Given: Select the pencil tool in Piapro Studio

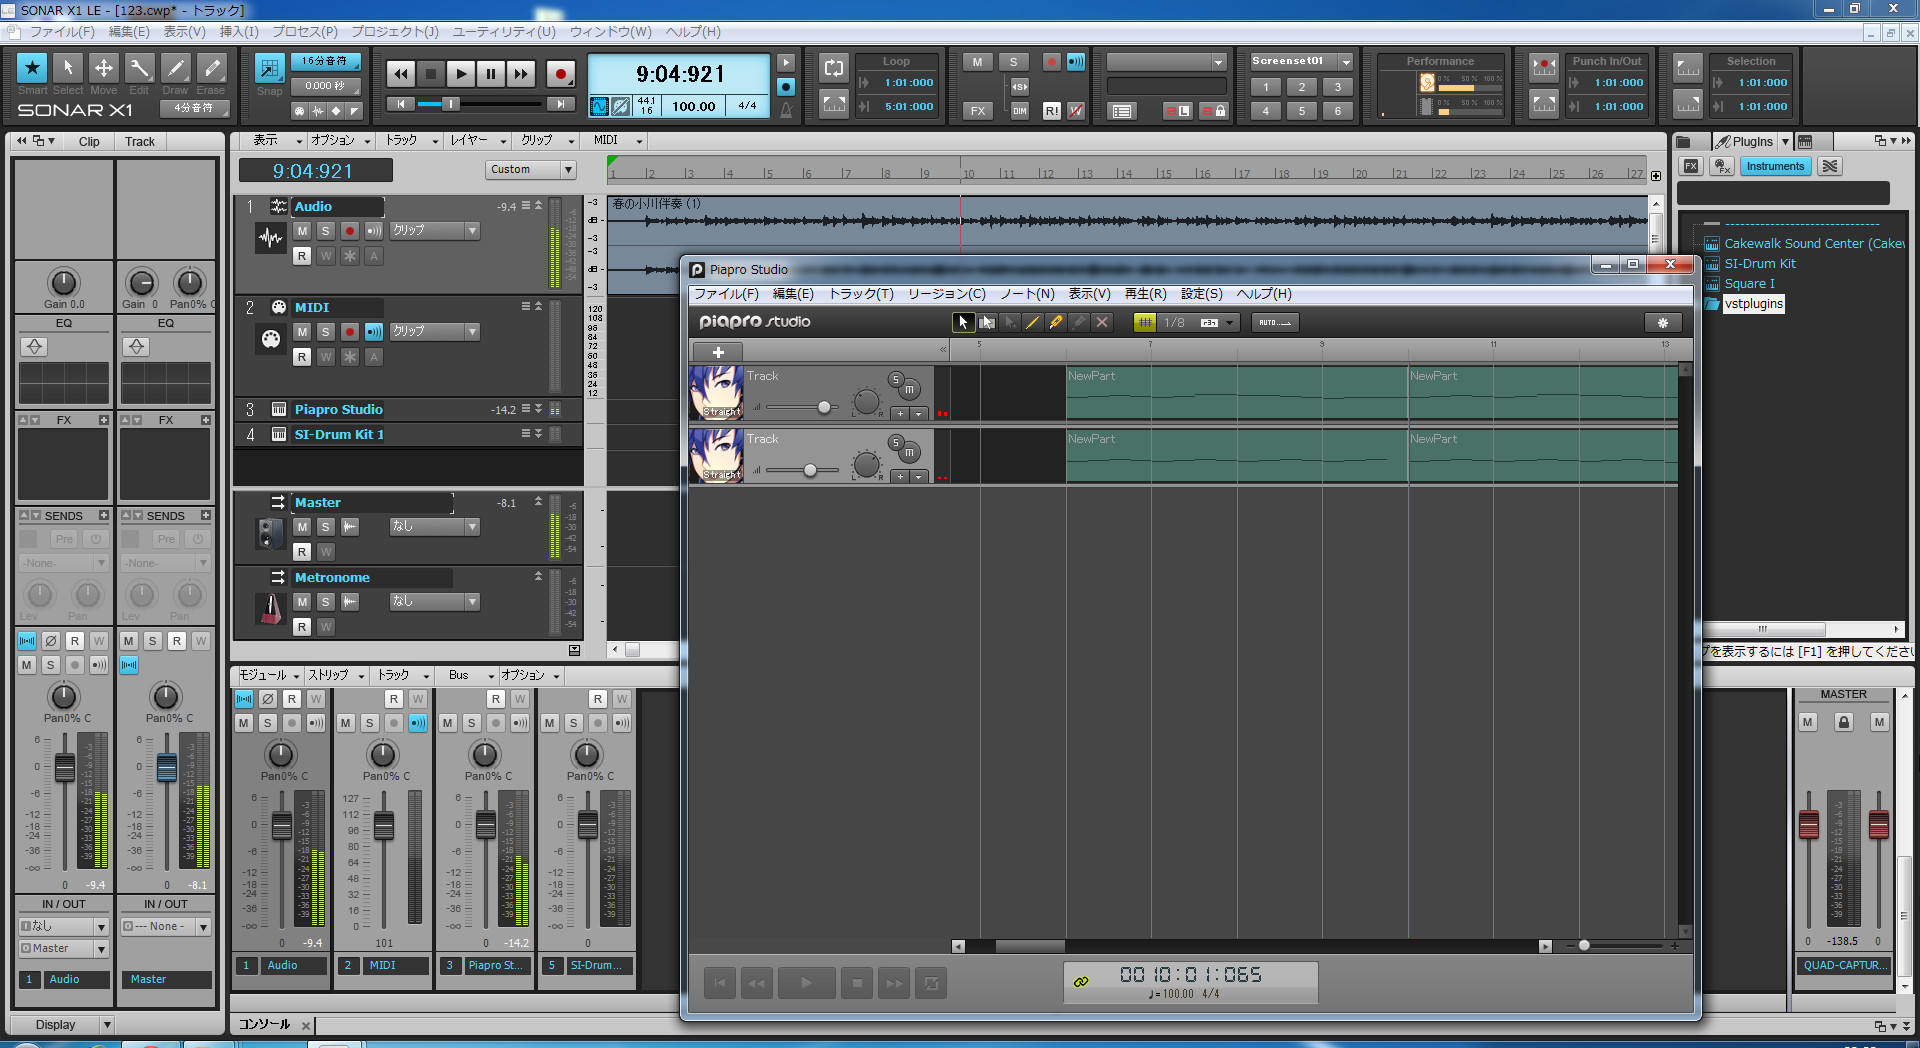Looking at the screenshot, I should tap(1056, 322).
